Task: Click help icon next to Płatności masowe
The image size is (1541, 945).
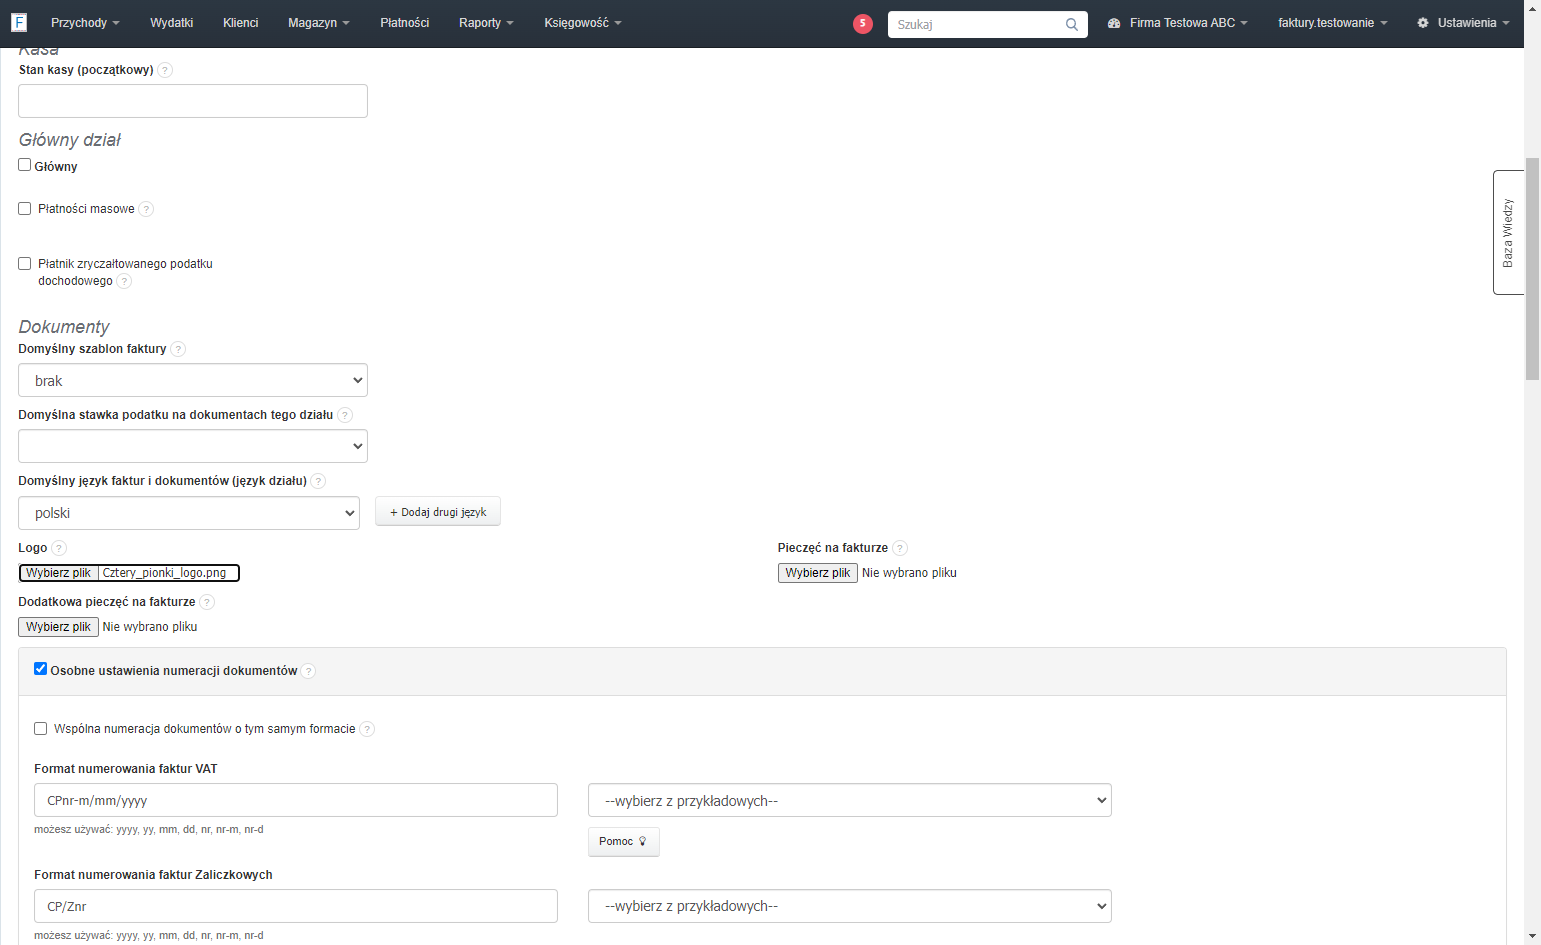Action: point(146,209)
